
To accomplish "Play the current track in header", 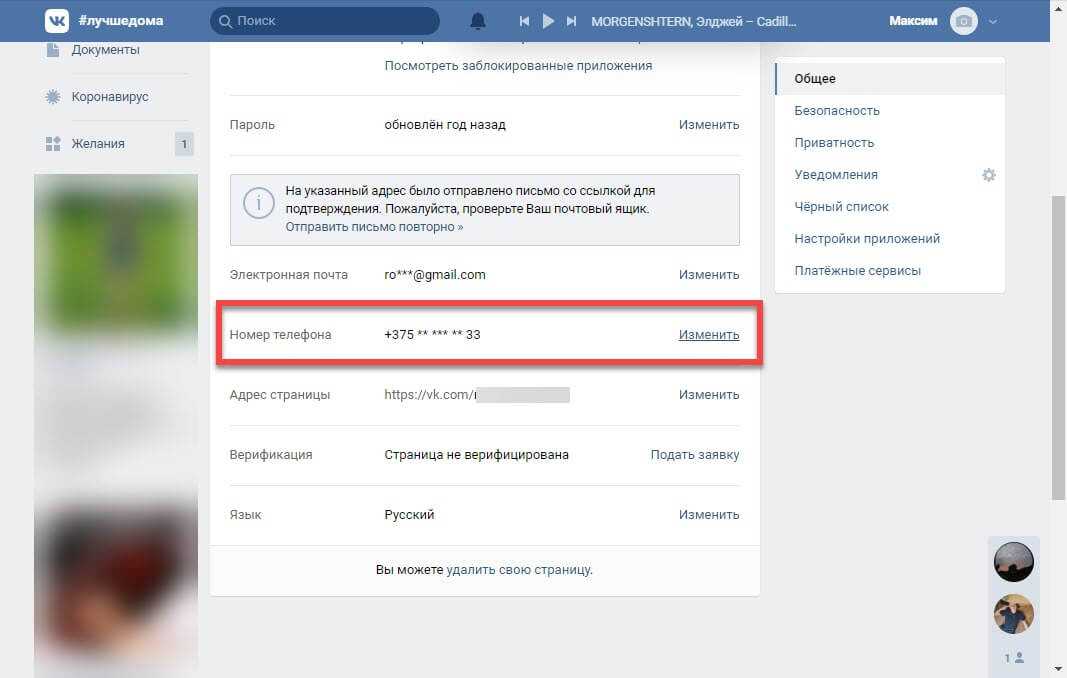I will coord(548,21).
